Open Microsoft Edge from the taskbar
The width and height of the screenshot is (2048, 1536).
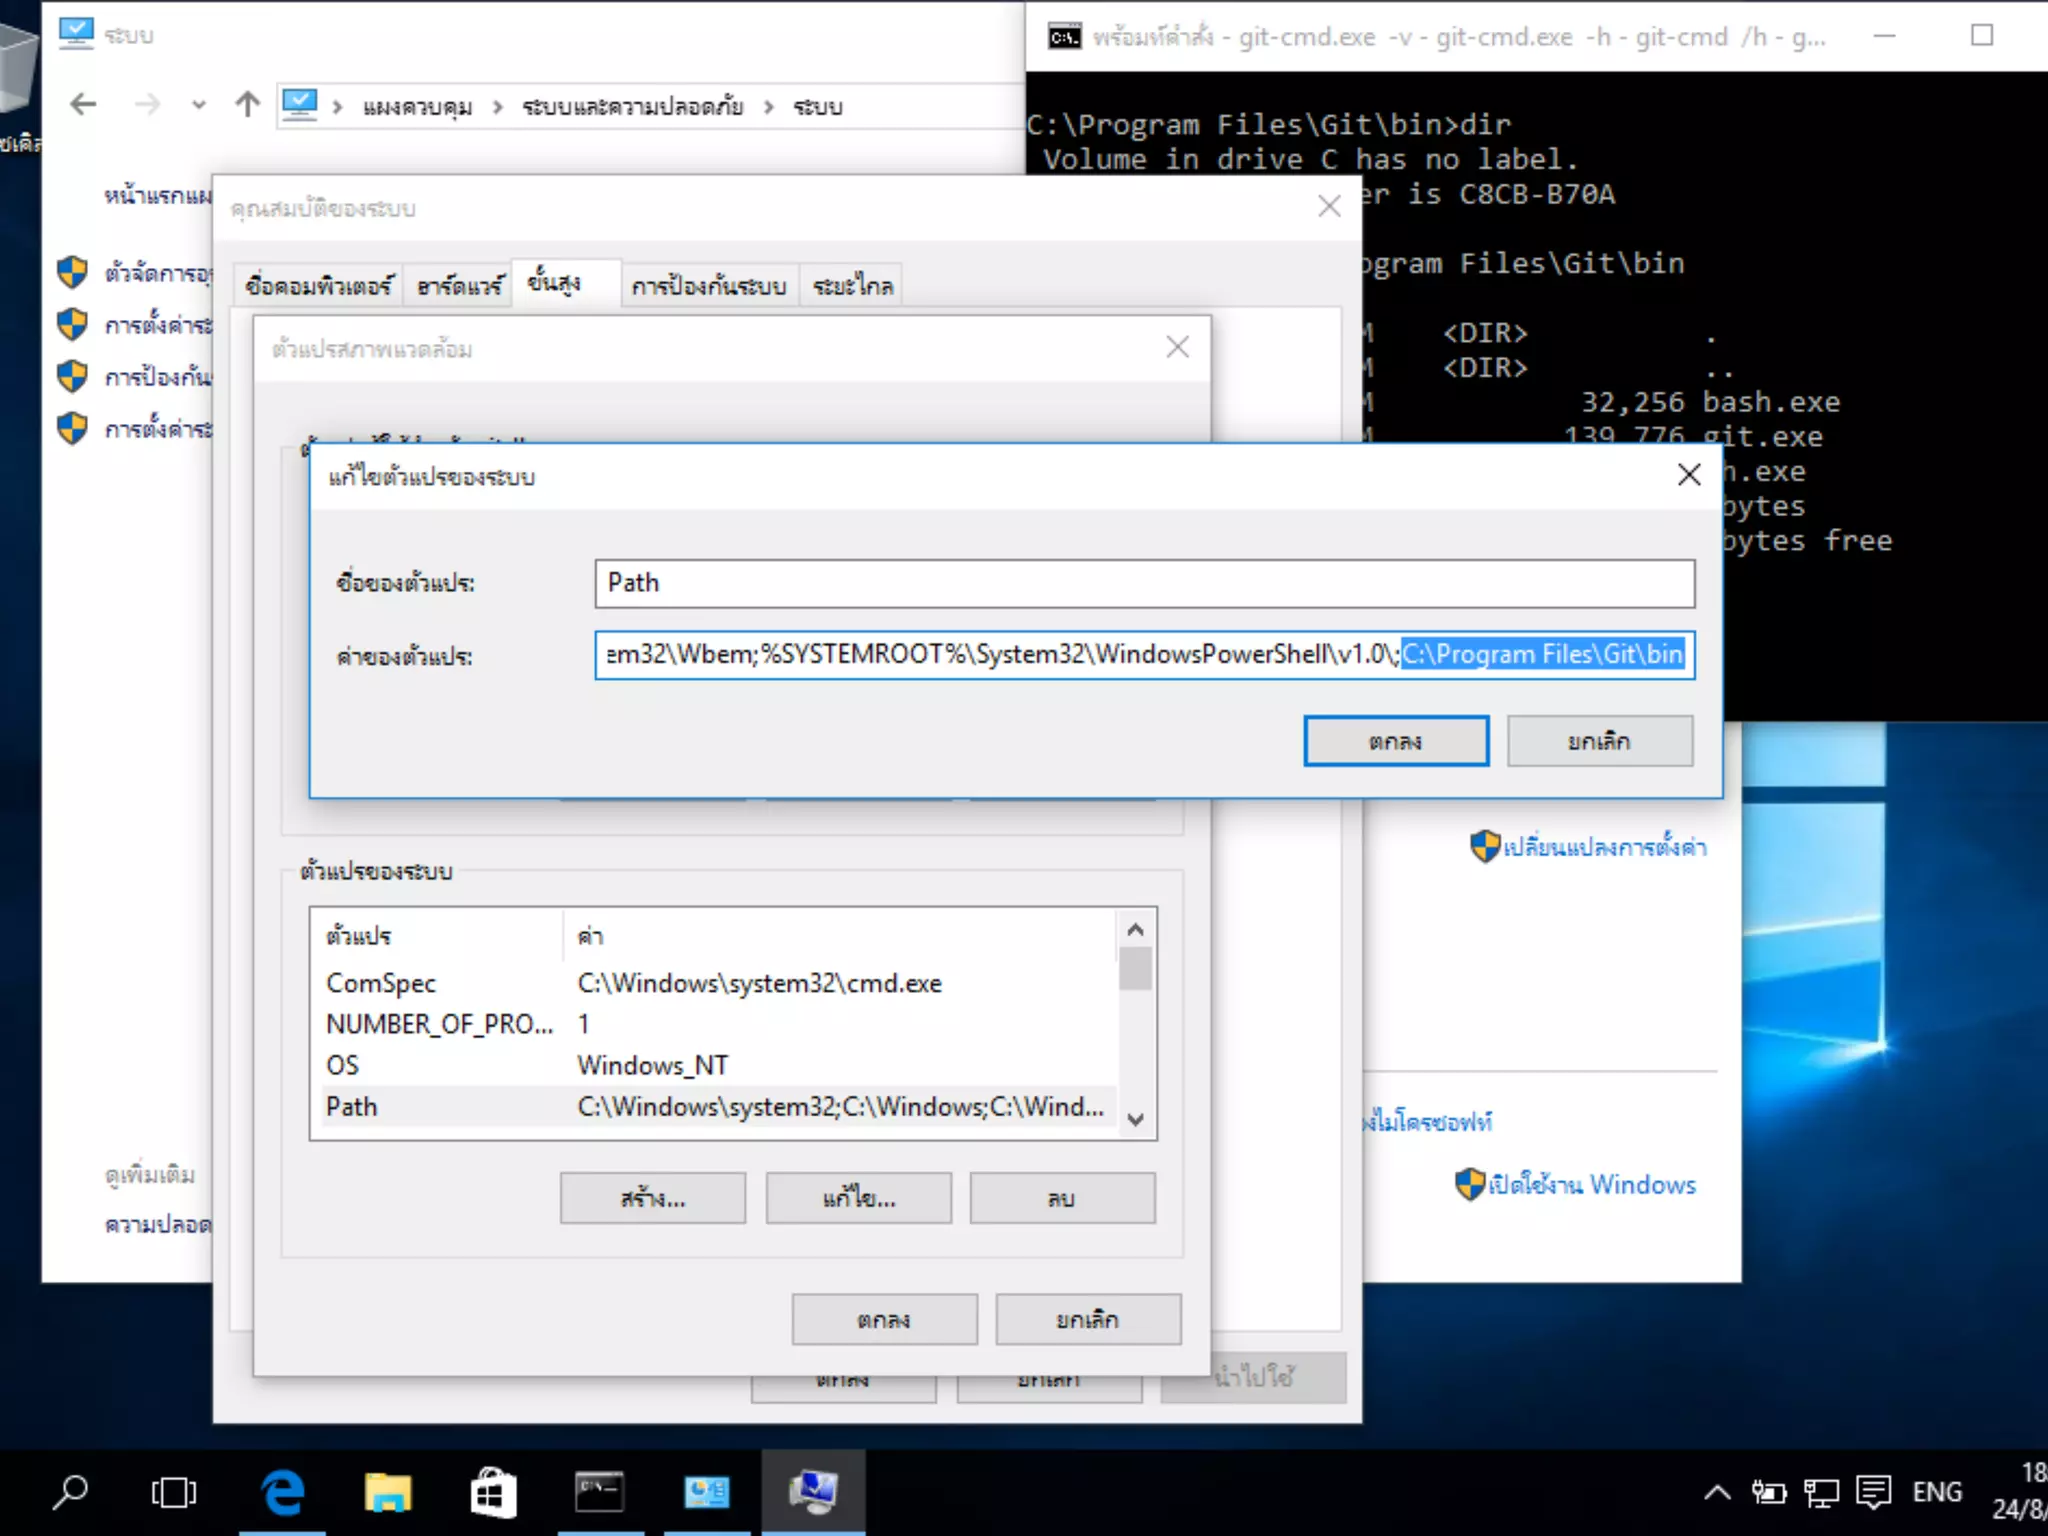point(283,1492)
